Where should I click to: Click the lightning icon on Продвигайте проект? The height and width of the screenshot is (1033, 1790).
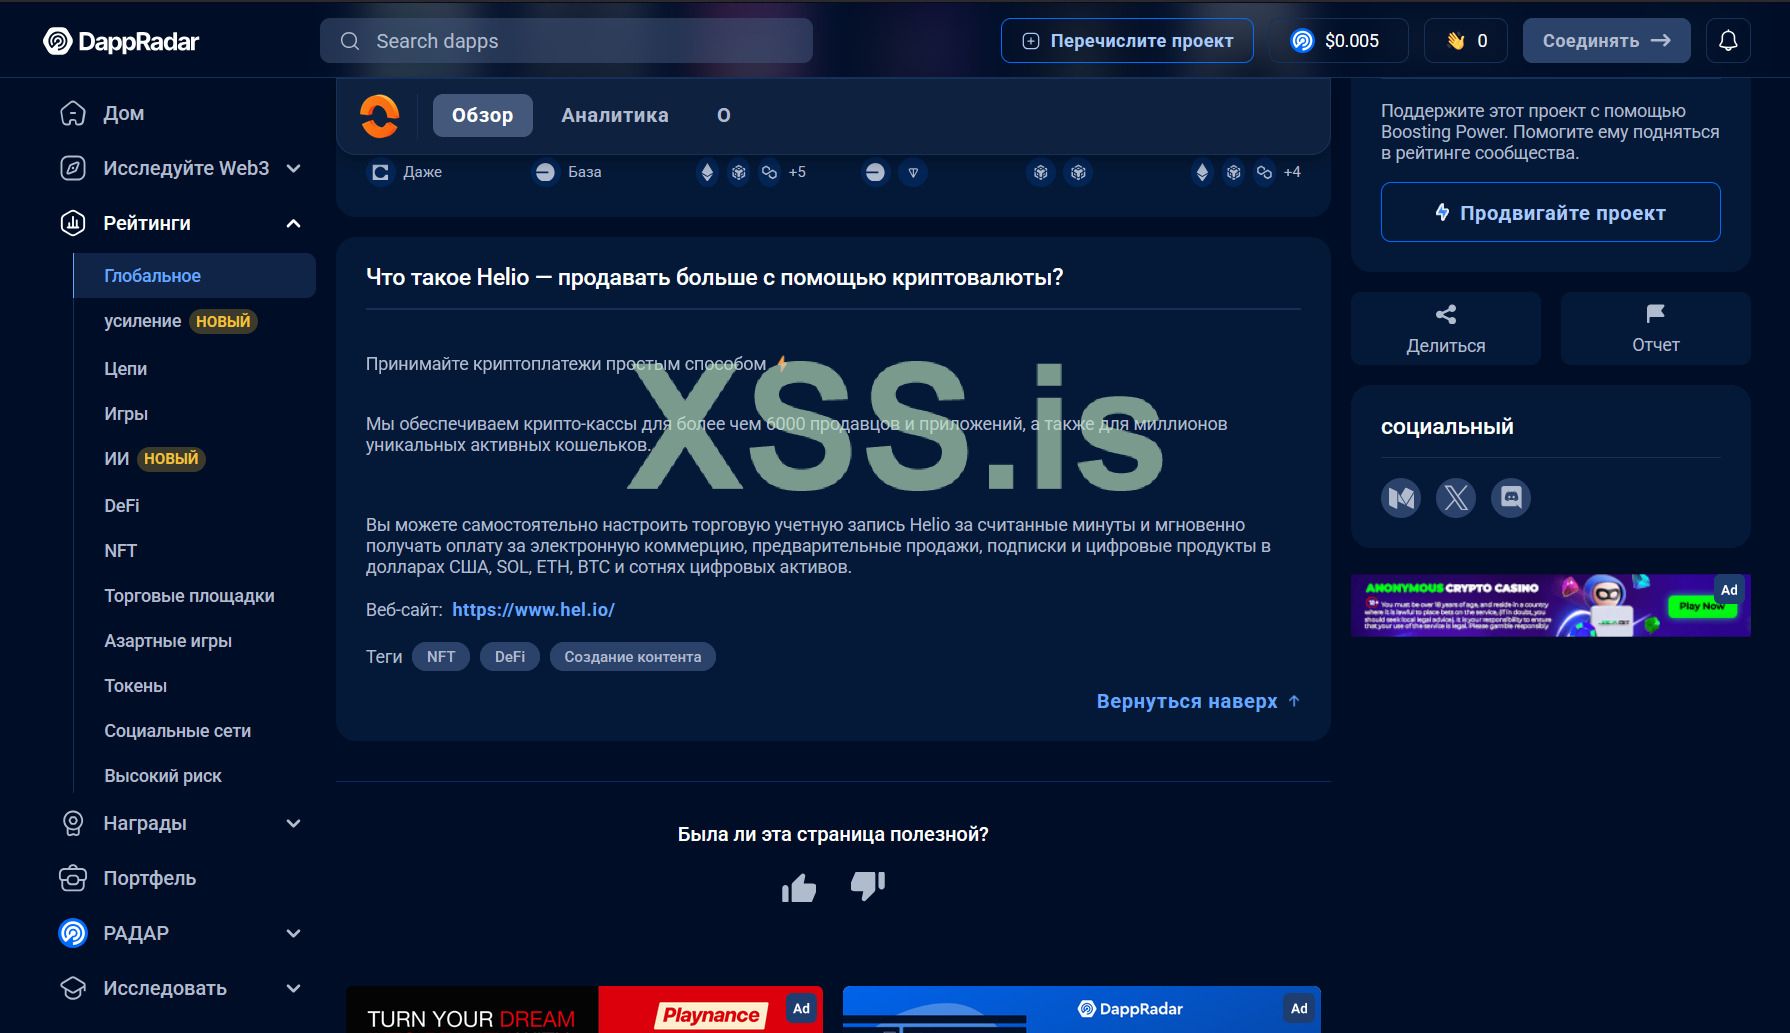click(1442, 212)
